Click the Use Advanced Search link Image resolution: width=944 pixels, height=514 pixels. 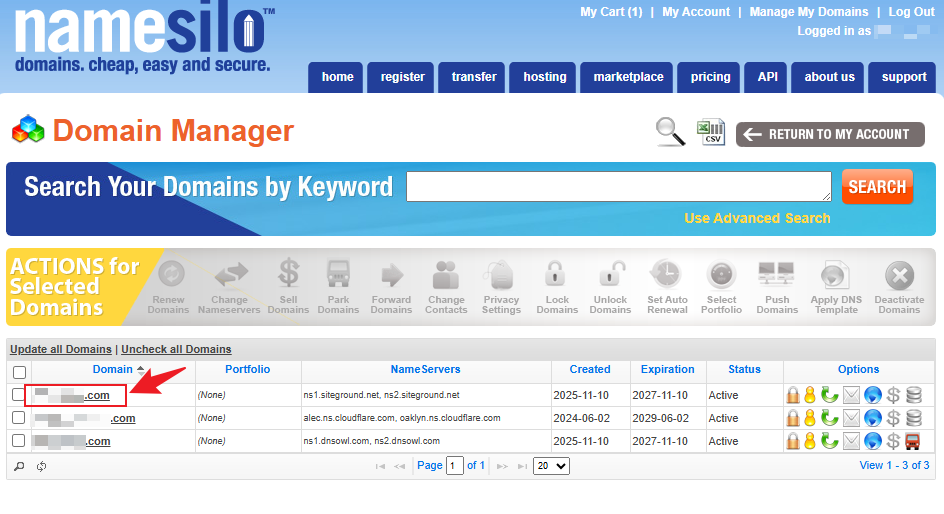pos(757,218)
